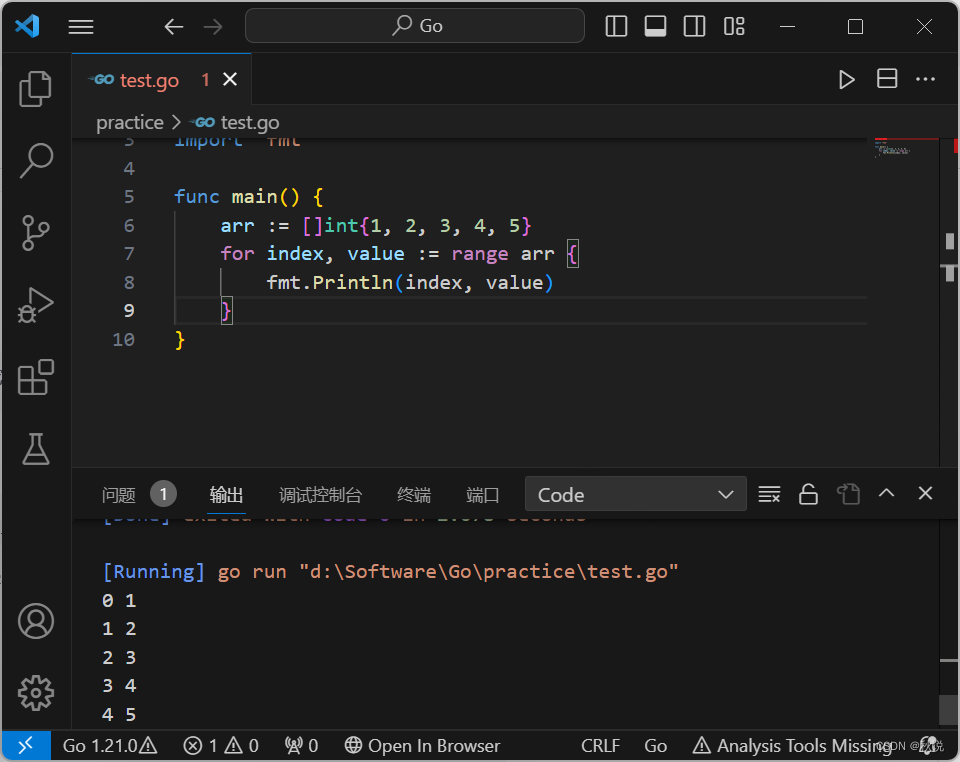Switch to the 终端 terminal tab
960x762 pixels.
pos(414,495)
